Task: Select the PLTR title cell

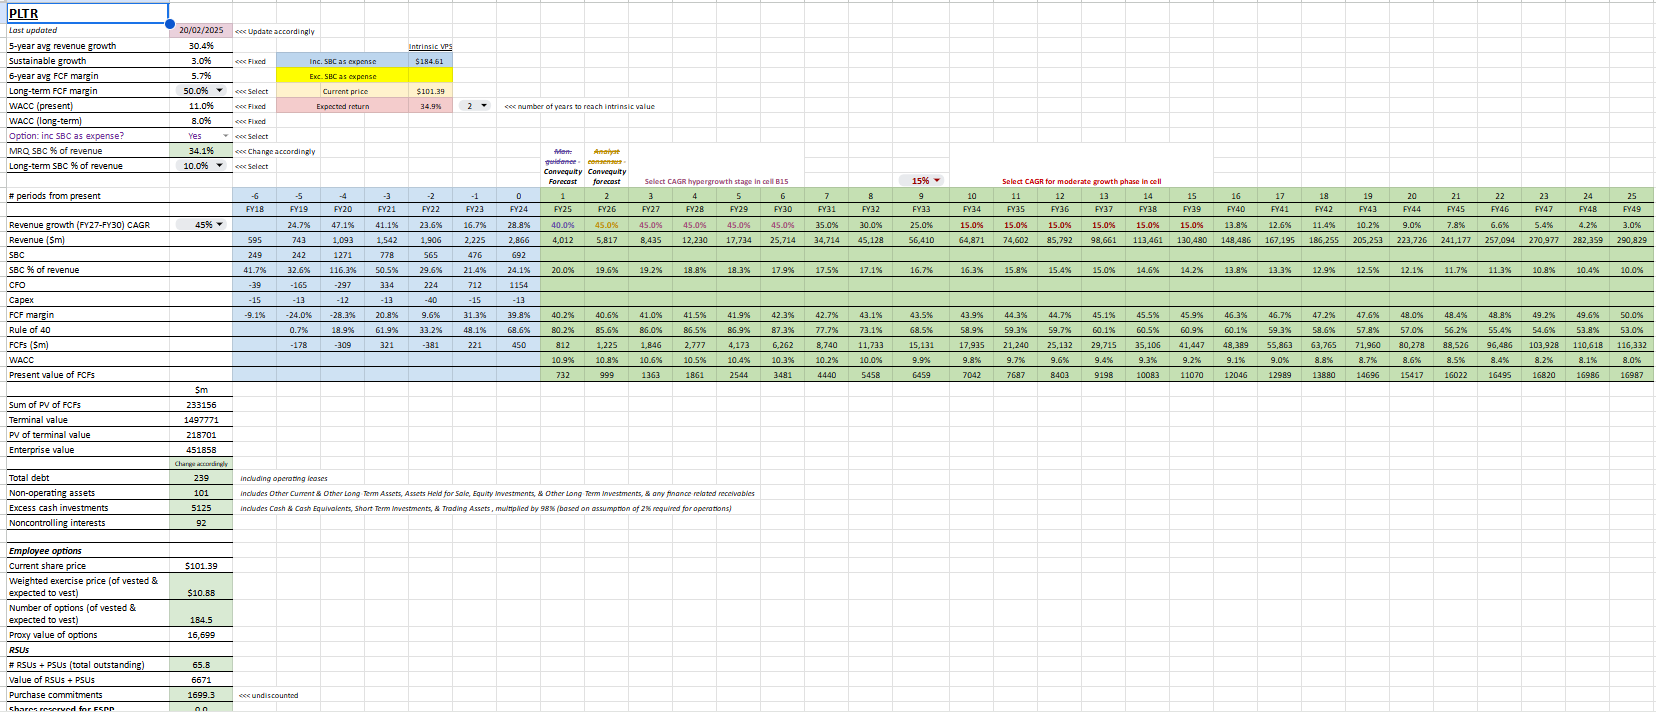Action: (88, 13)
